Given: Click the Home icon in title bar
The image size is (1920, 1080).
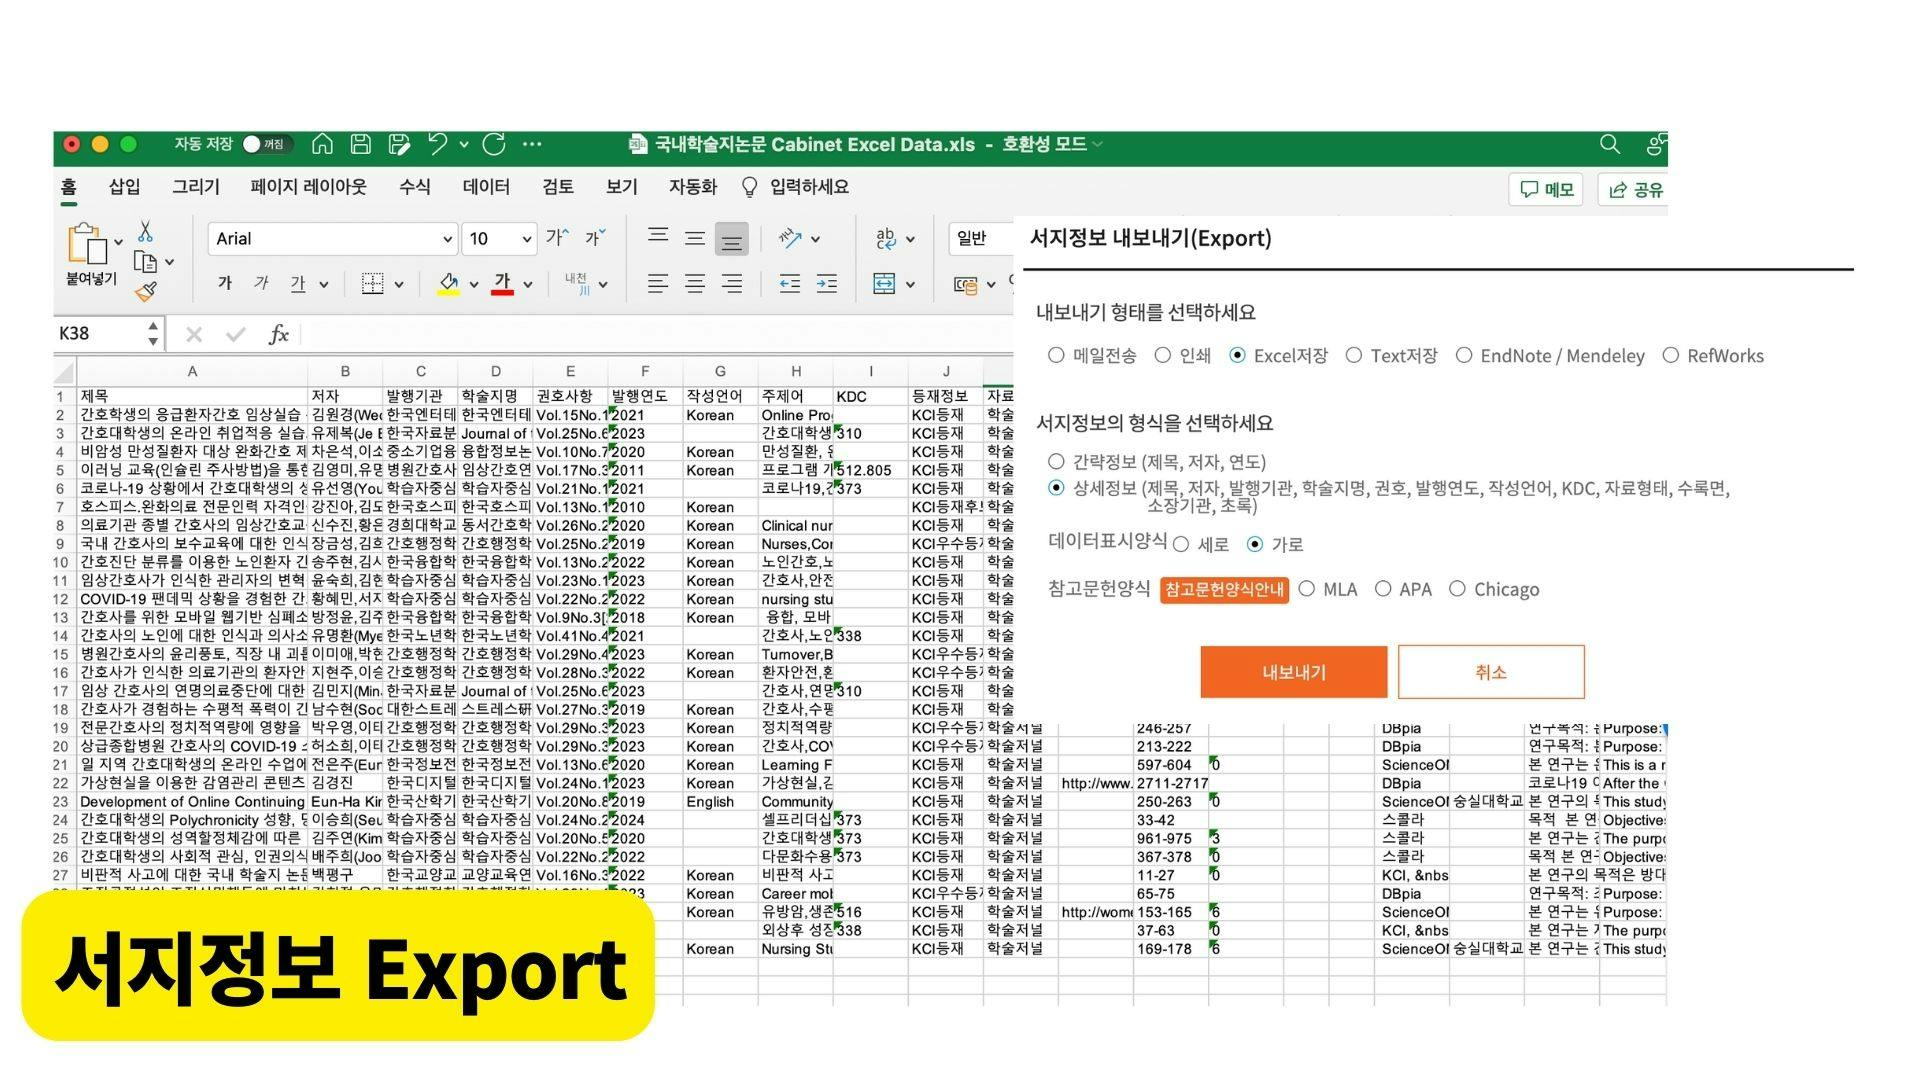Looking at the screenshot, I should (x=322, y=144).
